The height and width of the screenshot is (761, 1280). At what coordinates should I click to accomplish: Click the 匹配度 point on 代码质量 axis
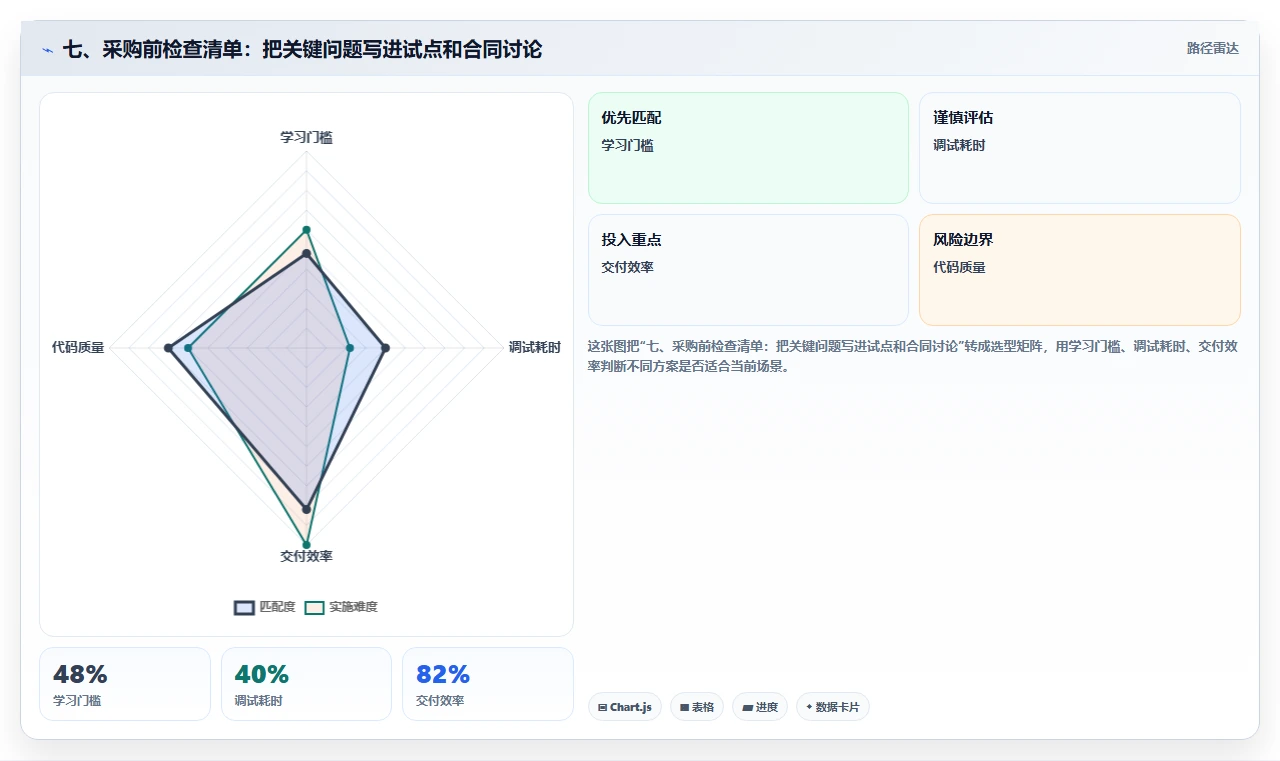[168, 348]
